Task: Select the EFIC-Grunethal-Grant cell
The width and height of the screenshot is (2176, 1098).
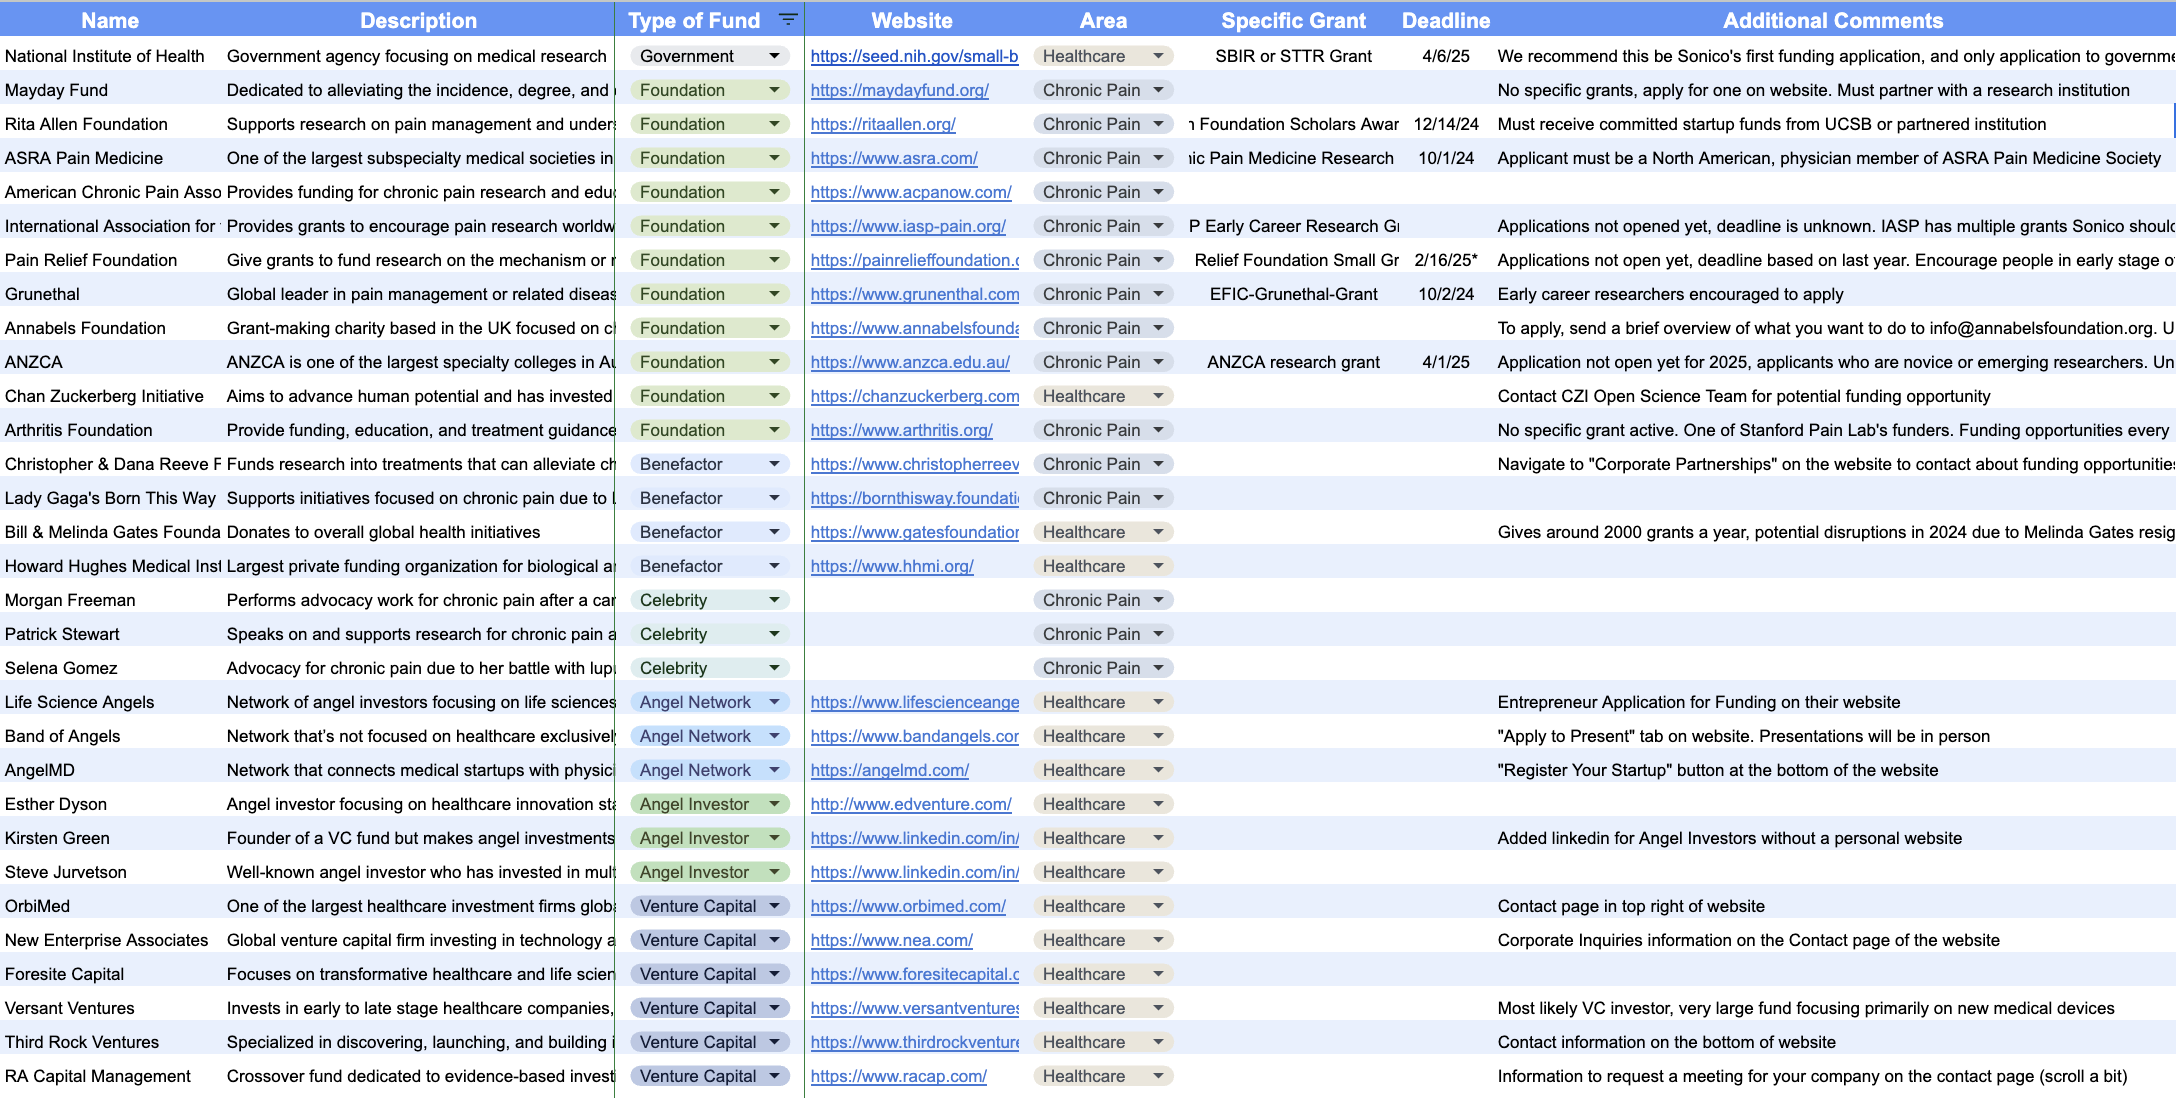Action: point(1293,294)
